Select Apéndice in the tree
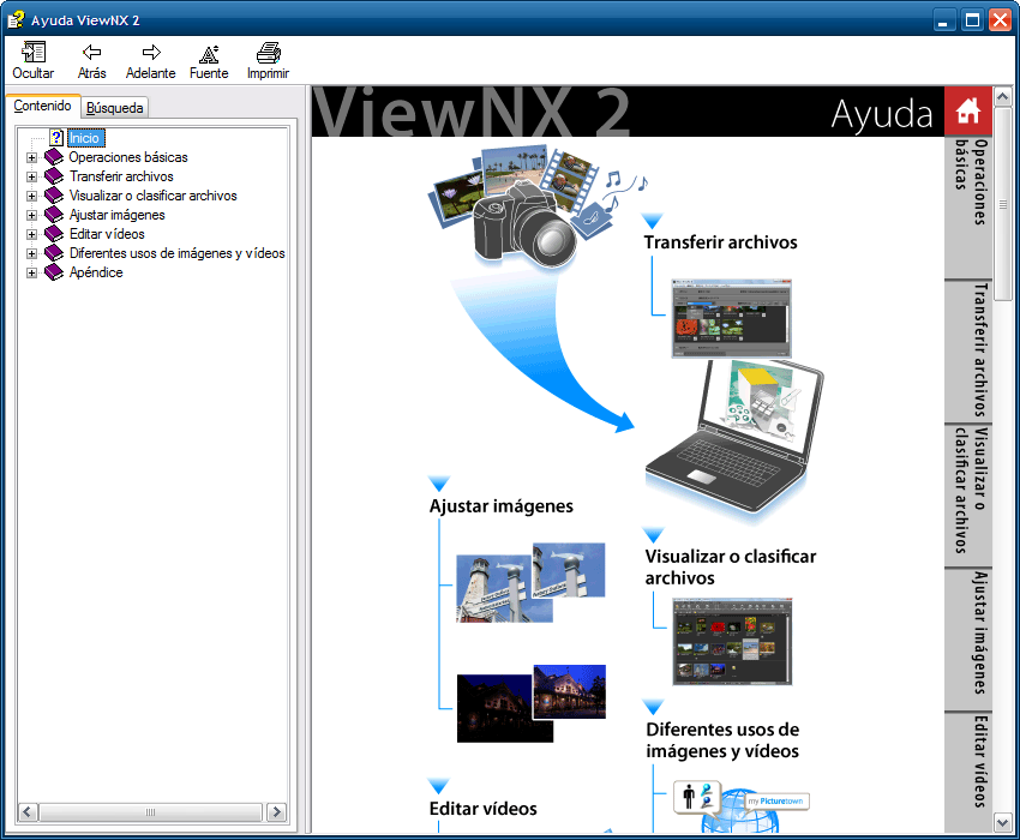 tap(96, 272)
